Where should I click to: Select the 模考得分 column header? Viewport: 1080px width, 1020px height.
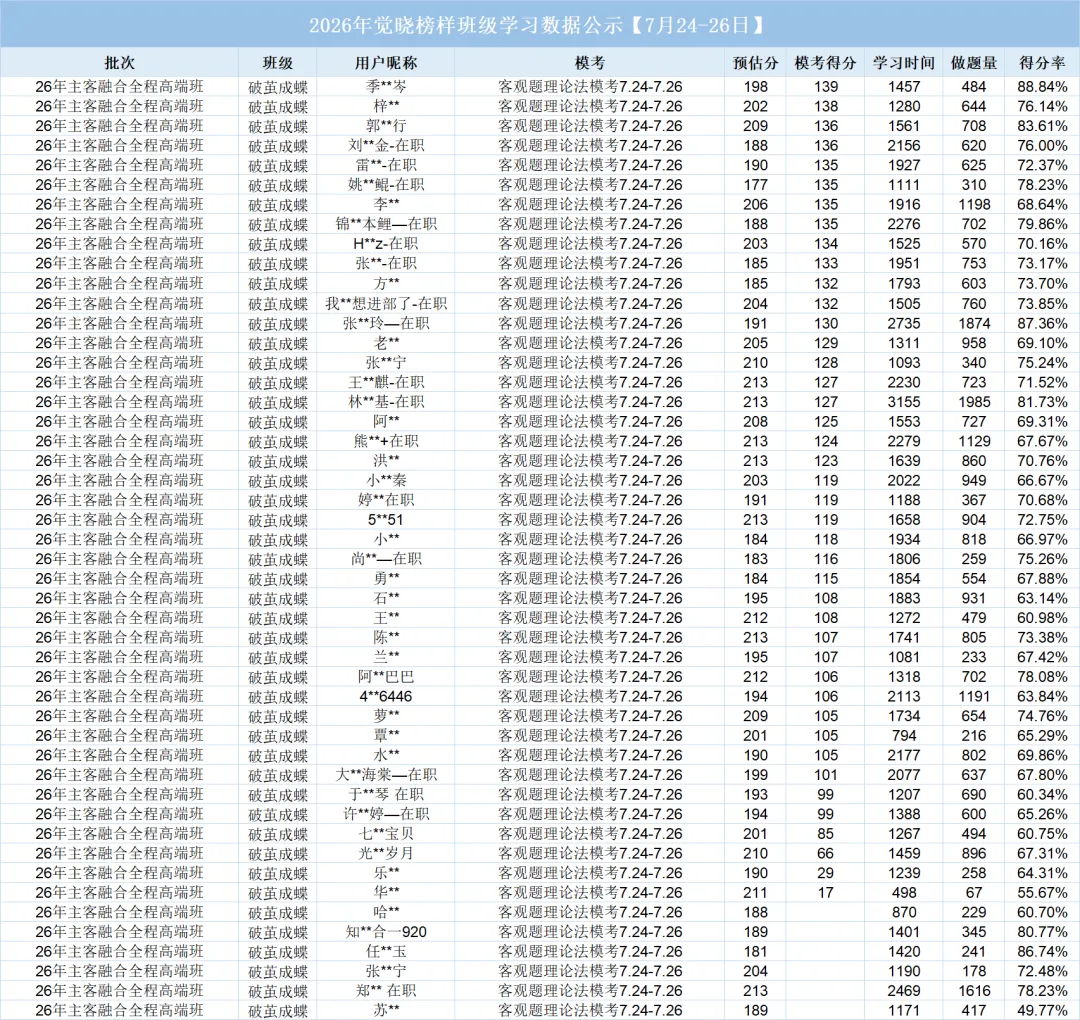pyautogui.click(x=825, y=63)
